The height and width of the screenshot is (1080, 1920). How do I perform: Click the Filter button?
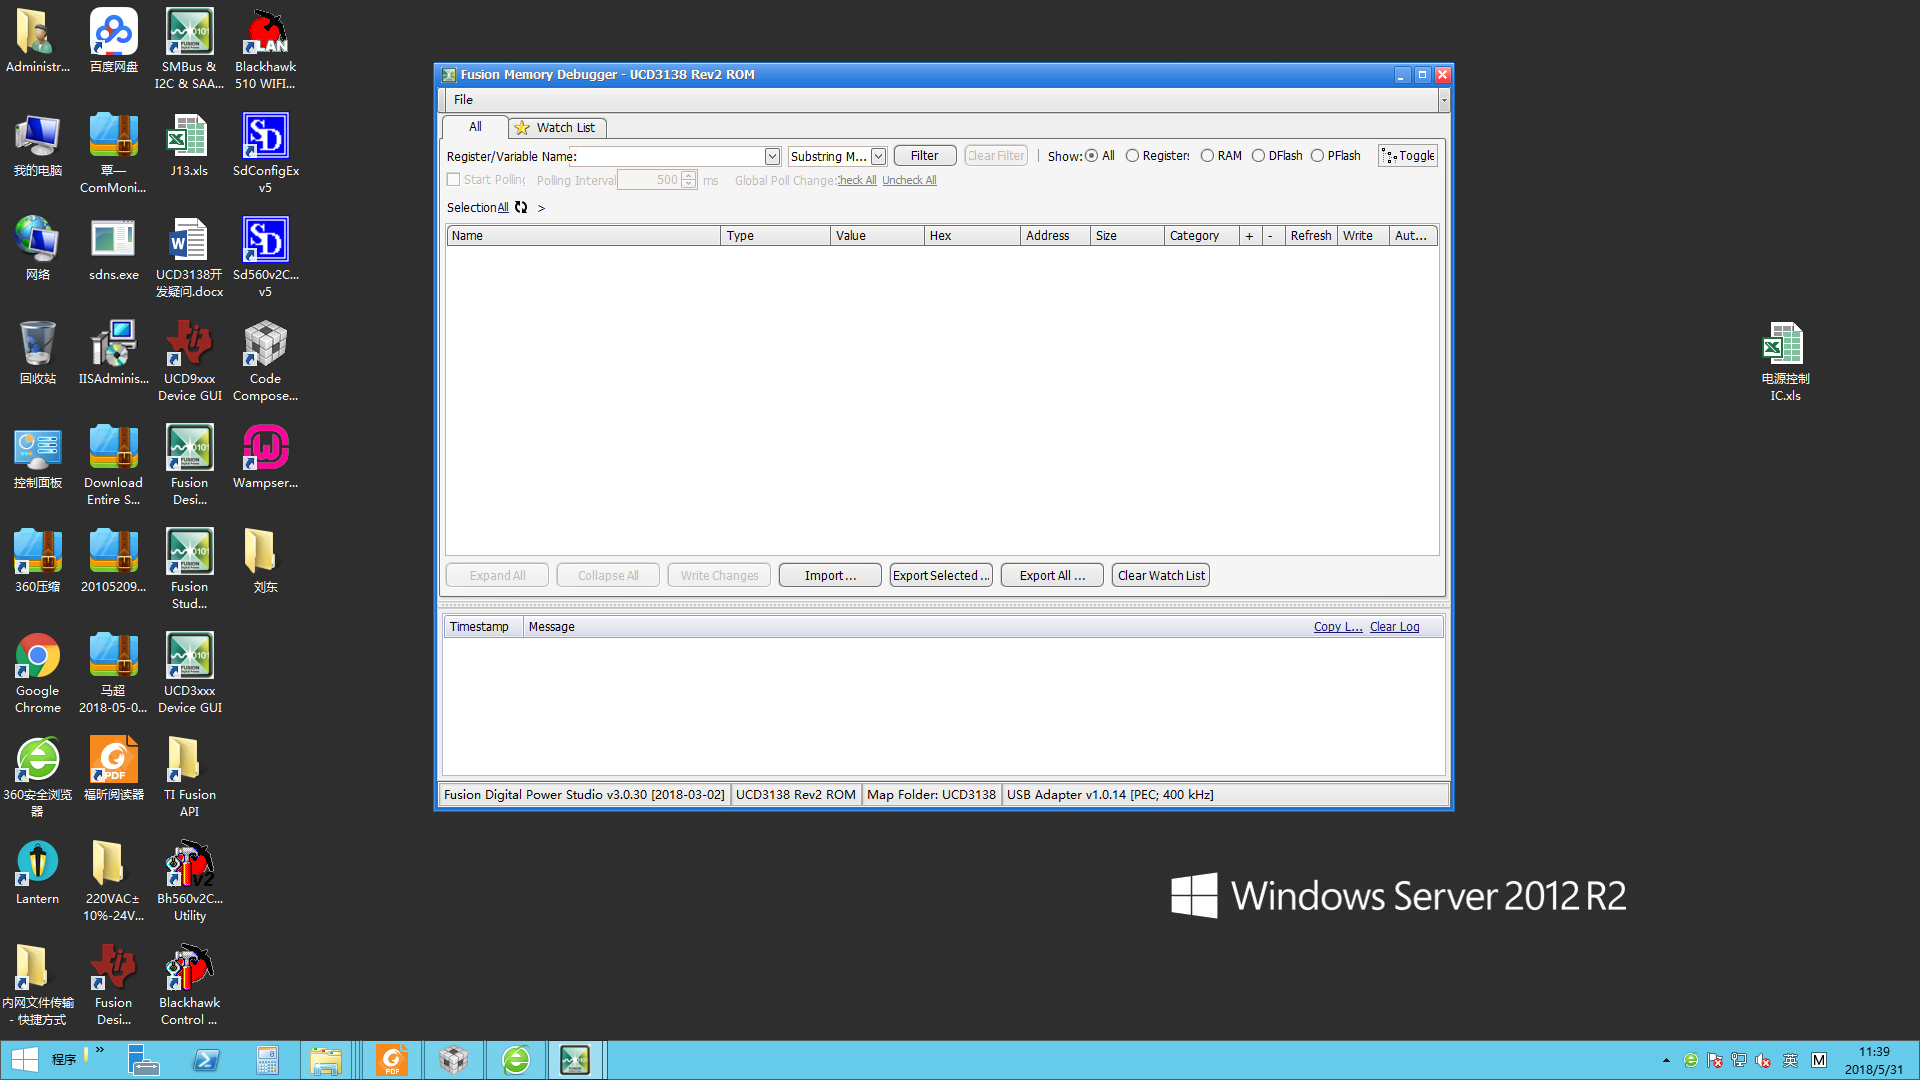point(924,156)
